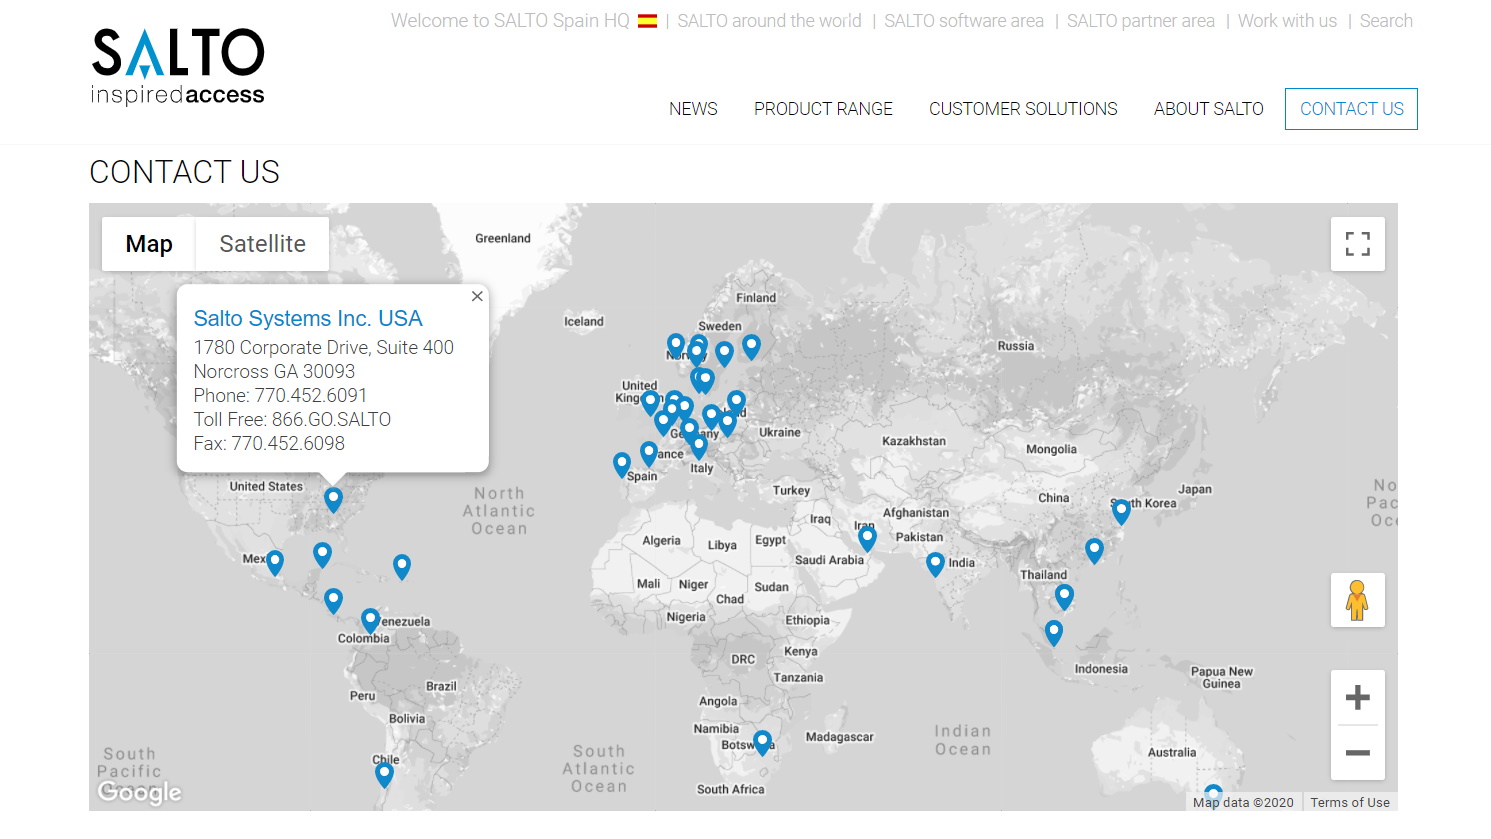This screenshot has width=1491, height=839.
Task: Select the marker near Thailand
Action: pos(1064,598)
